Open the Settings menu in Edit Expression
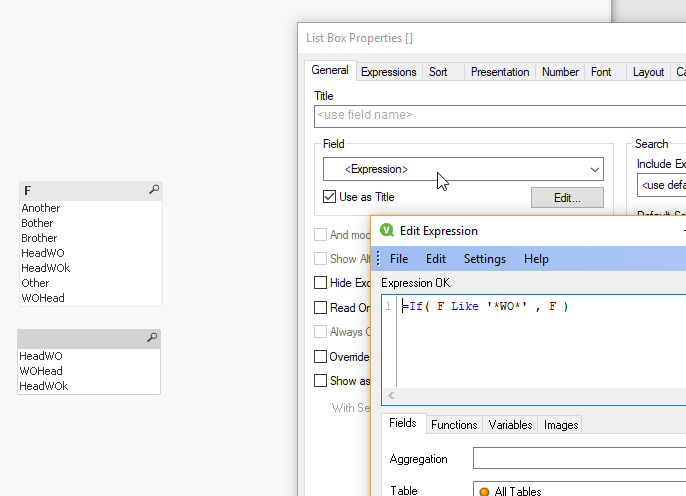 [x=485, y=259]
